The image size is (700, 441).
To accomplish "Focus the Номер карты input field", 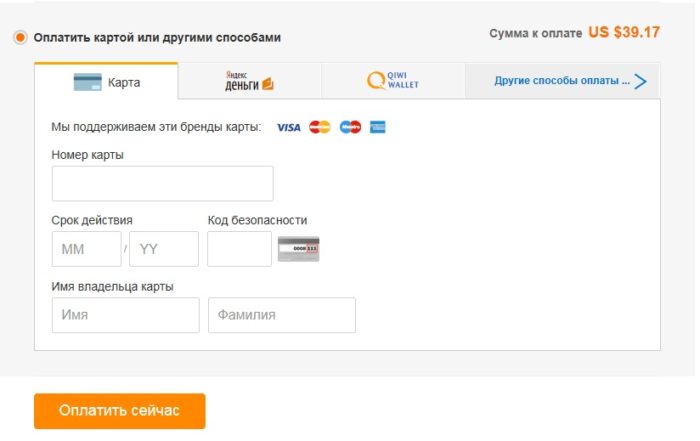I will tap(162, 183).
